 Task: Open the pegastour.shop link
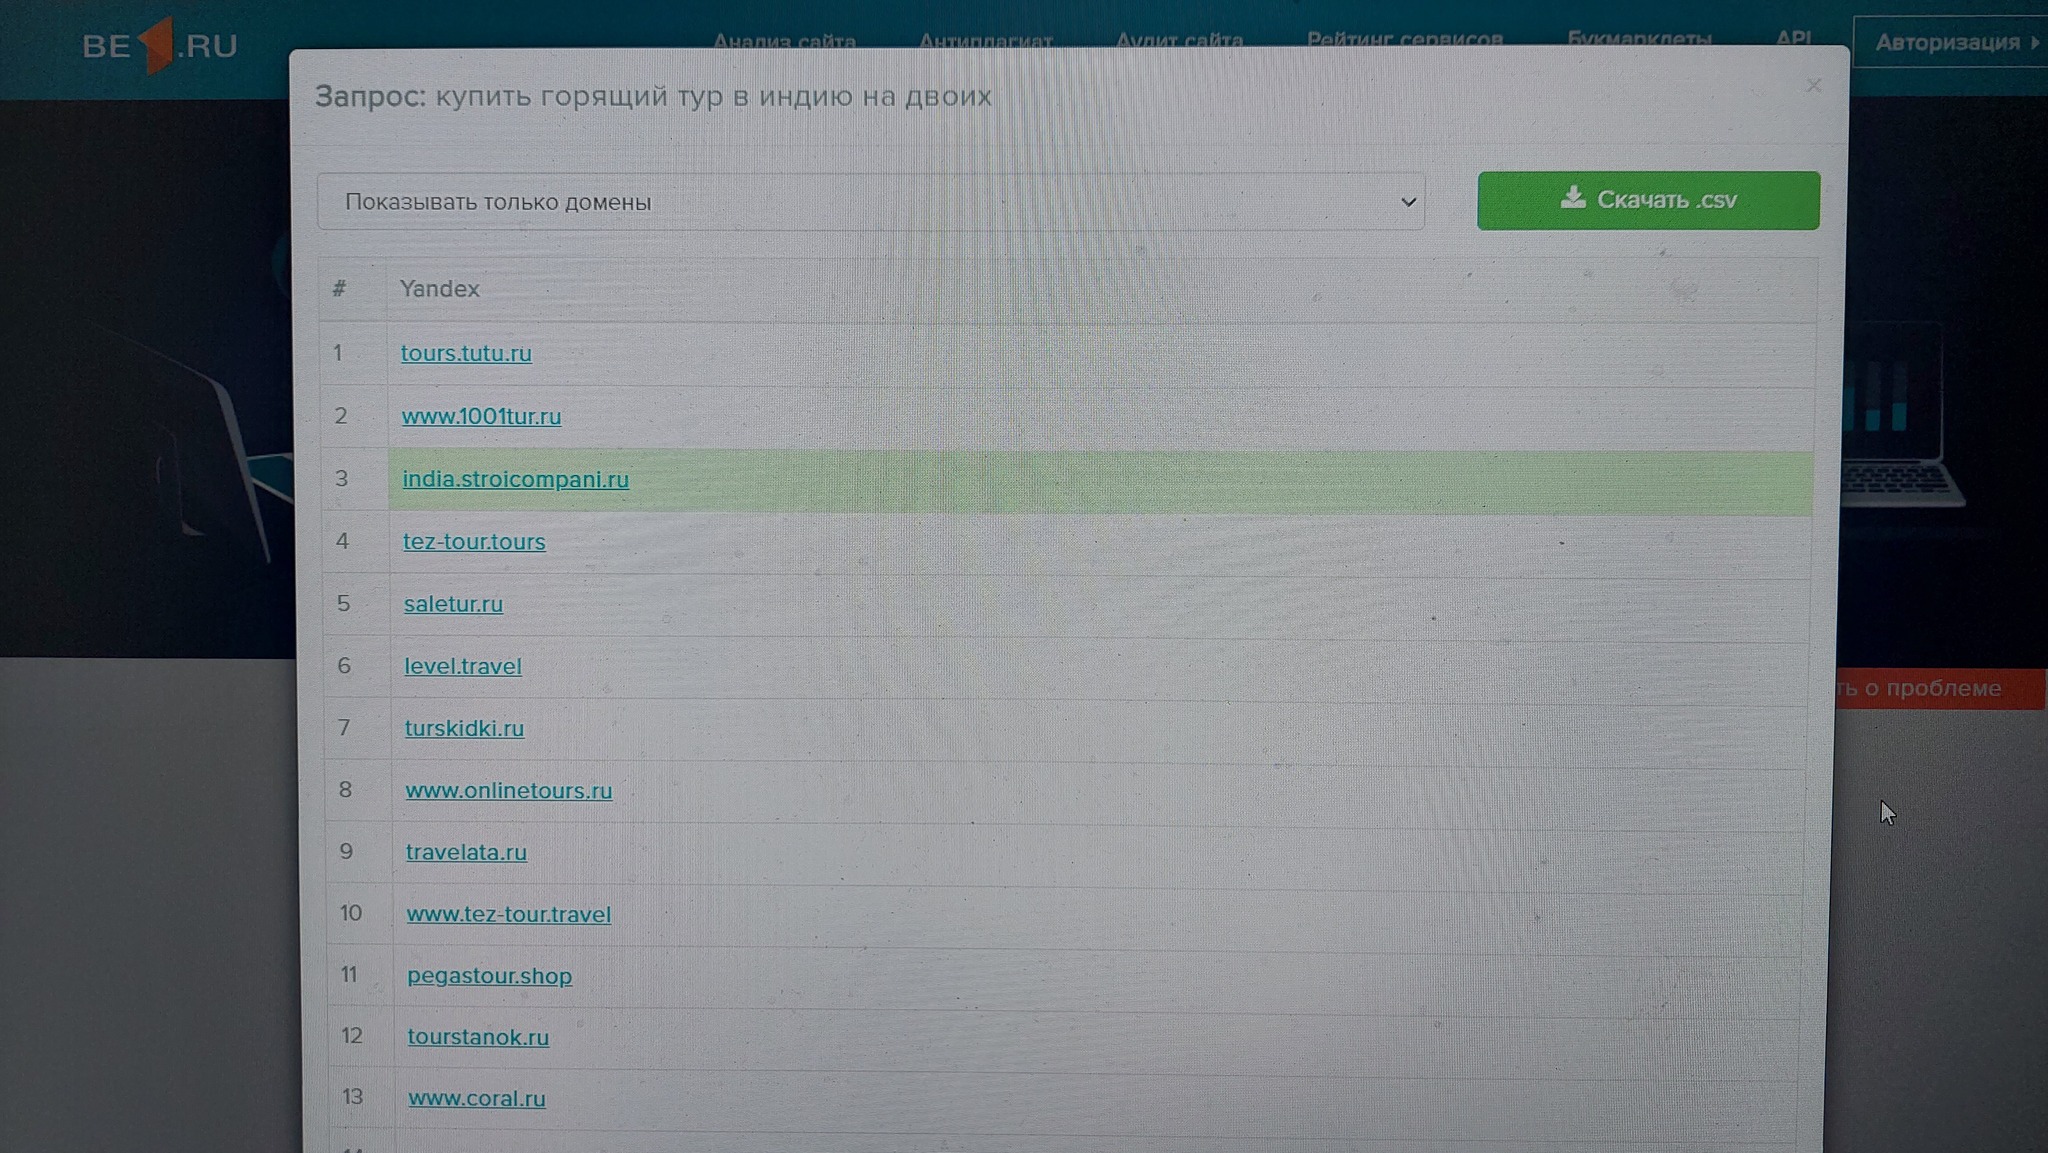pos(489,976)
